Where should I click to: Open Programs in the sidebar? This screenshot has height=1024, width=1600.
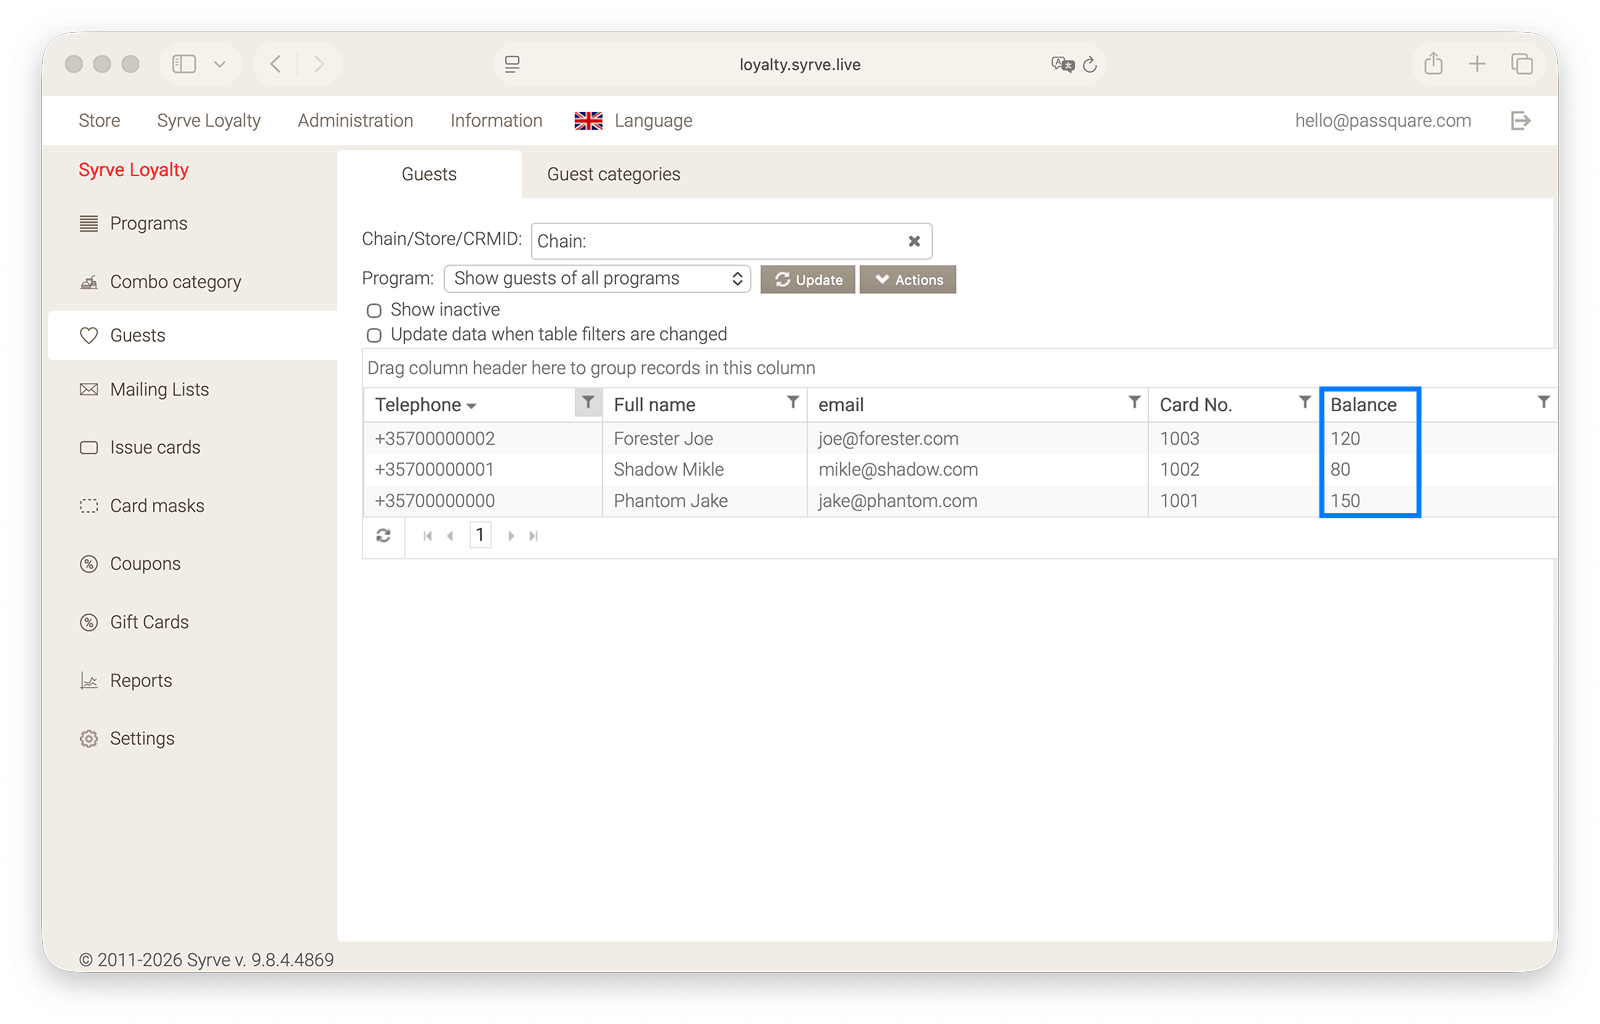pyautogui.click(x=148, y=223)
